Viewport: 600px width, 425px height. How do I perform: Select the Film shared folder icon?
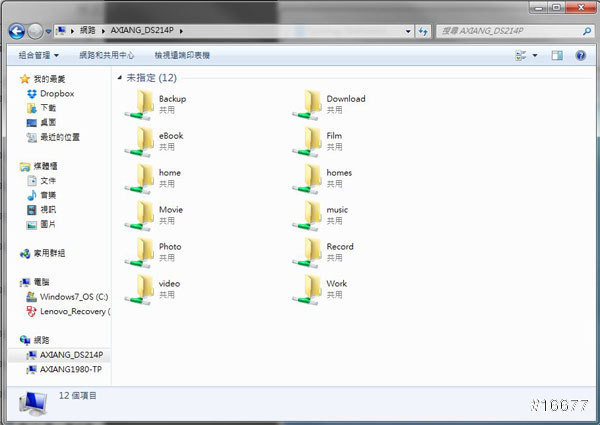pyautogui.click(x=308, y=141)
